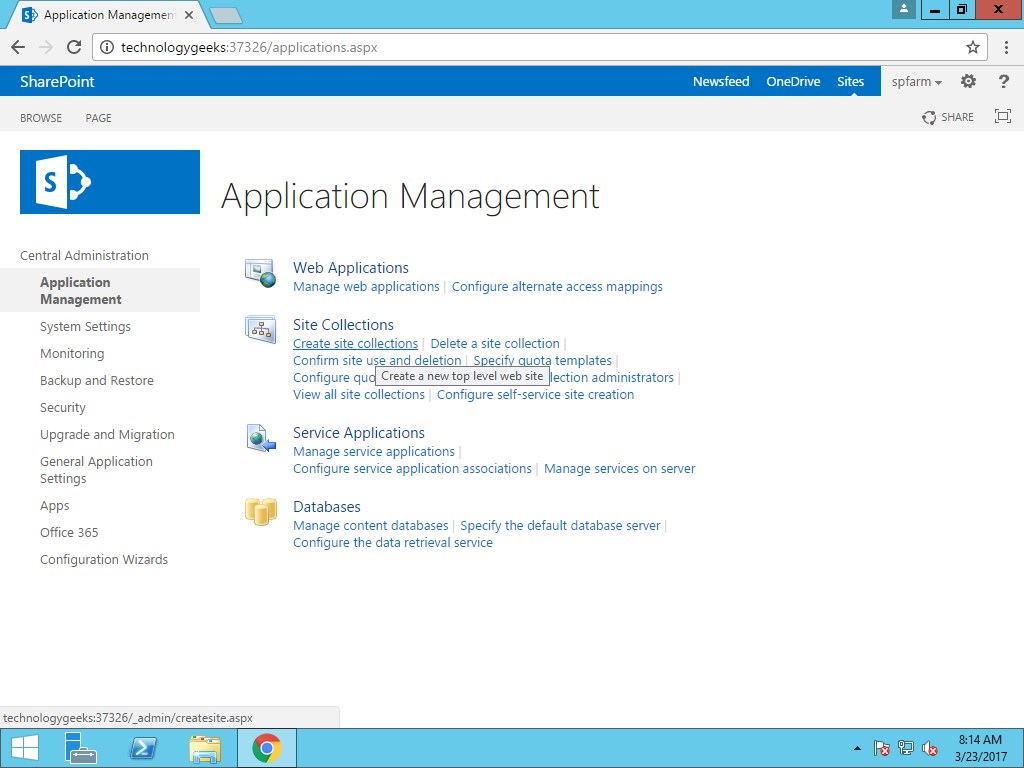Click the Databases section icon
The image size is (1024, 768).
(260, 511)
